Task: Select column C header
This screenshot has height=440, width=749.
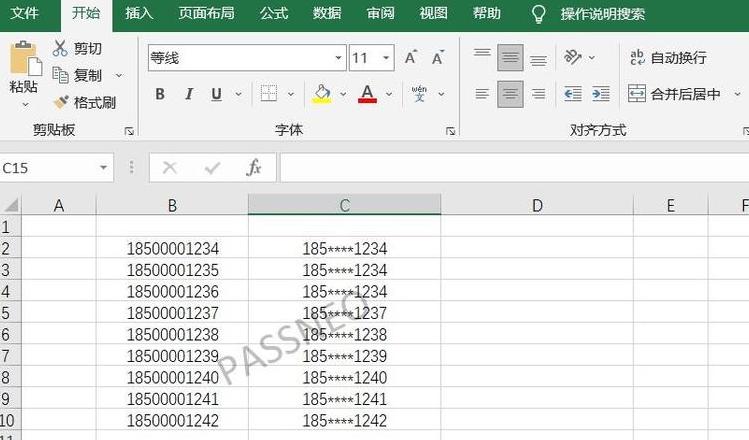Action: pos(344,205)
